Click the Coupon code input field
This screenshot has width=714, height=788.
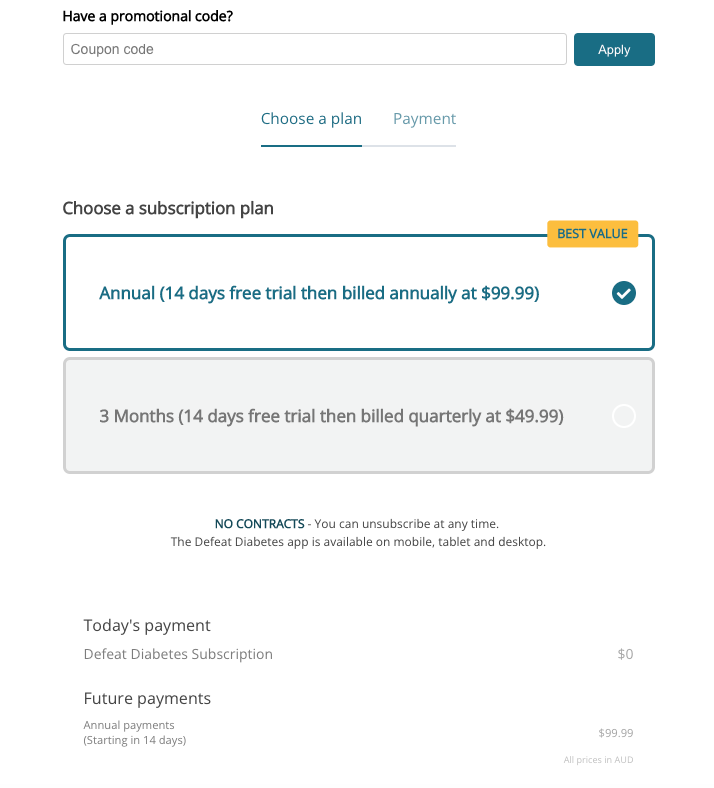coord(314,49)
